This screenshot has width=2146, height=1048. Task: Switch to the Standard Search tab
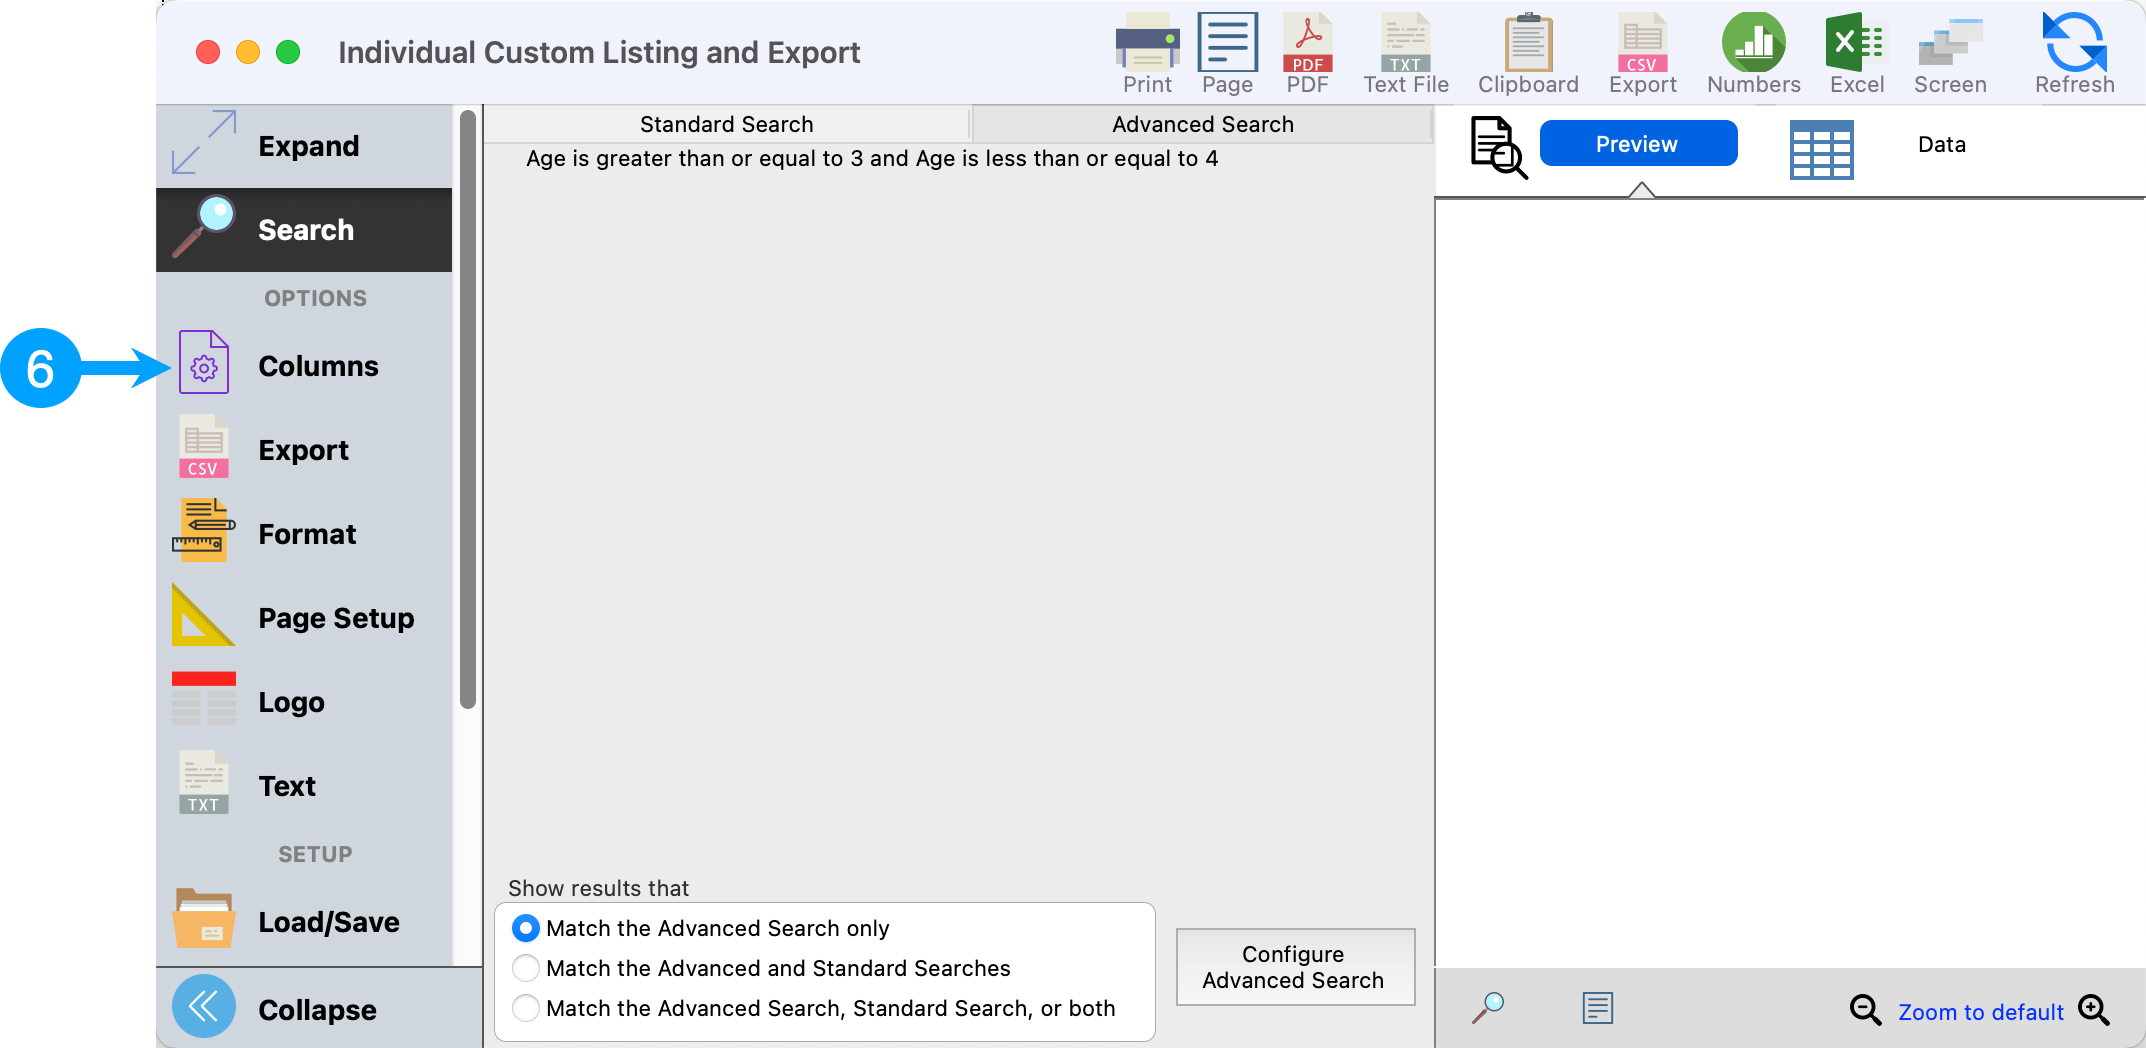point(726,124)
